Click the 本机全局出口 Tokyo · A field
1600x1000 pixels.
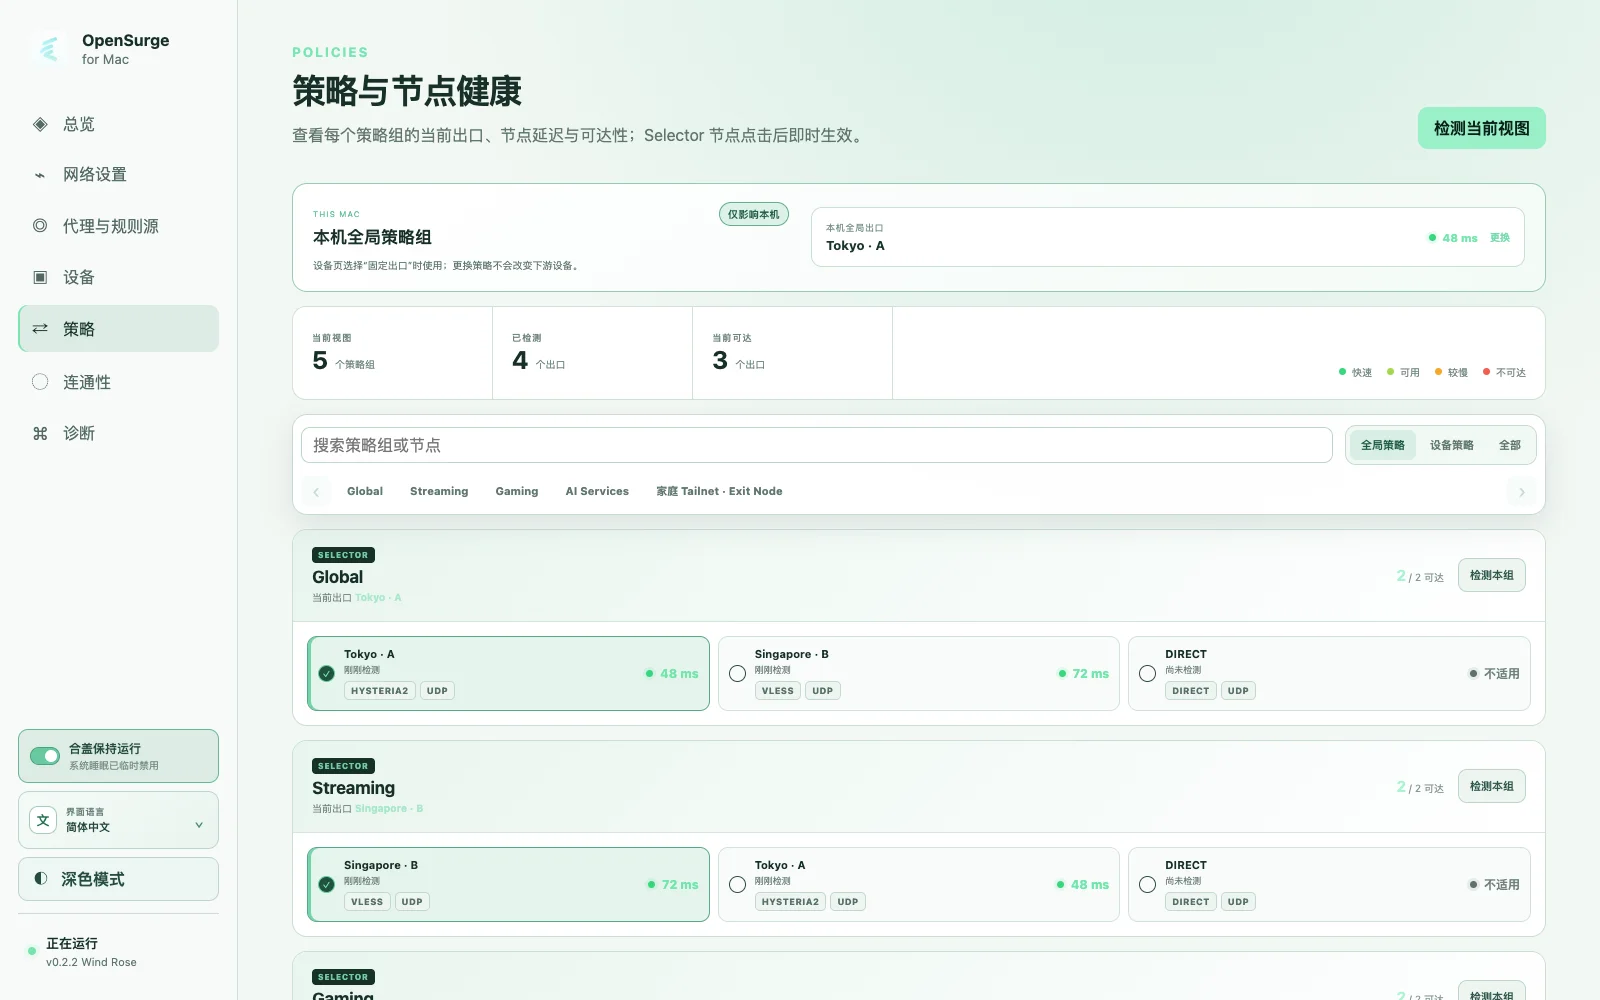click(x=1168, y=237)
